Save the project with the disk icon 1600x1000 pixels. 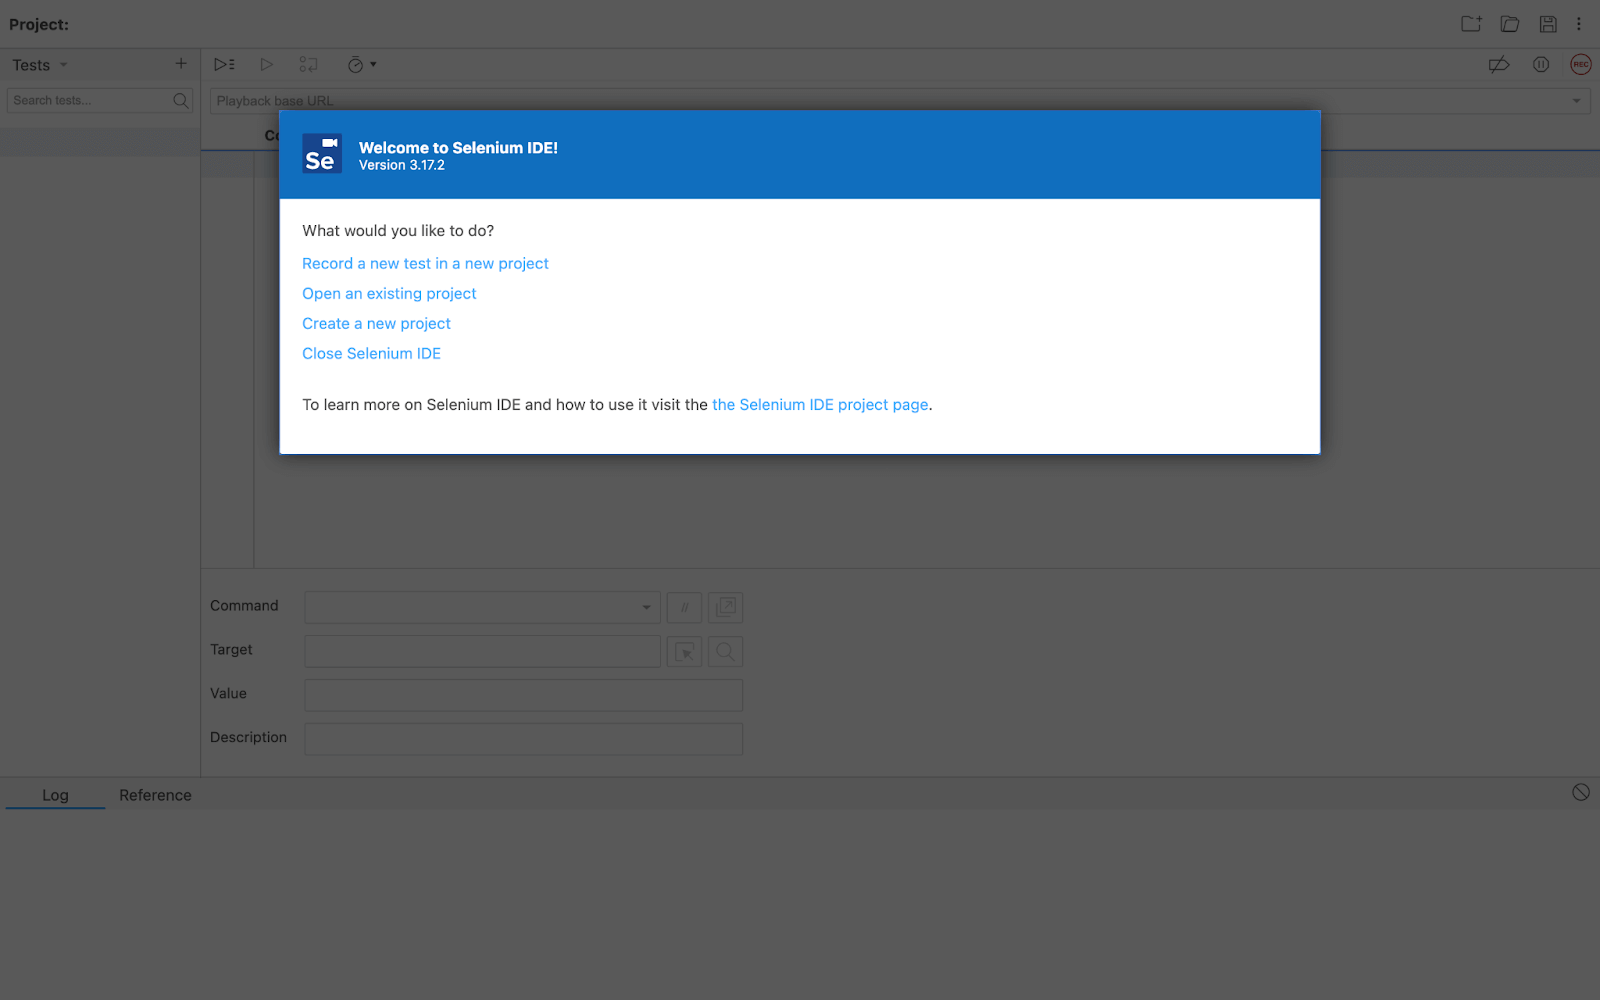(1548, 24)
